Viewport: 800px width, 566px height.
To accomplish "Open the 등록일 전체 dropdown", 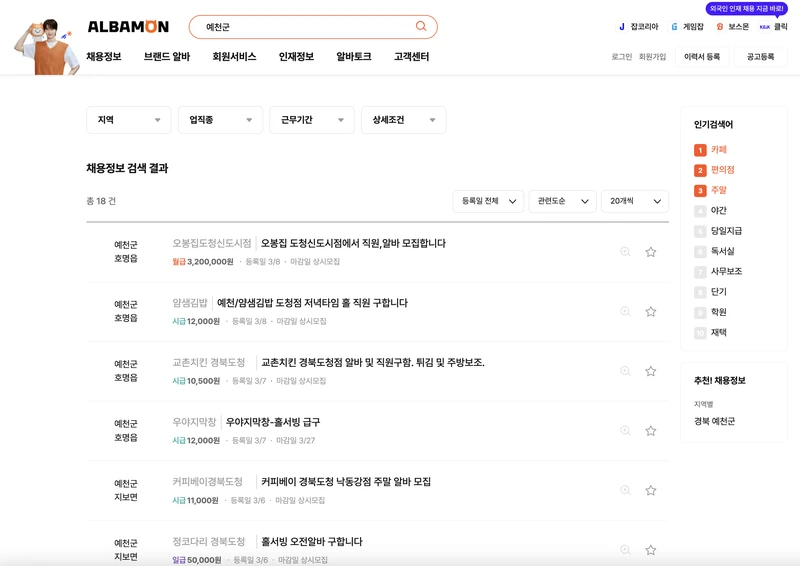I will pos(488,201).
